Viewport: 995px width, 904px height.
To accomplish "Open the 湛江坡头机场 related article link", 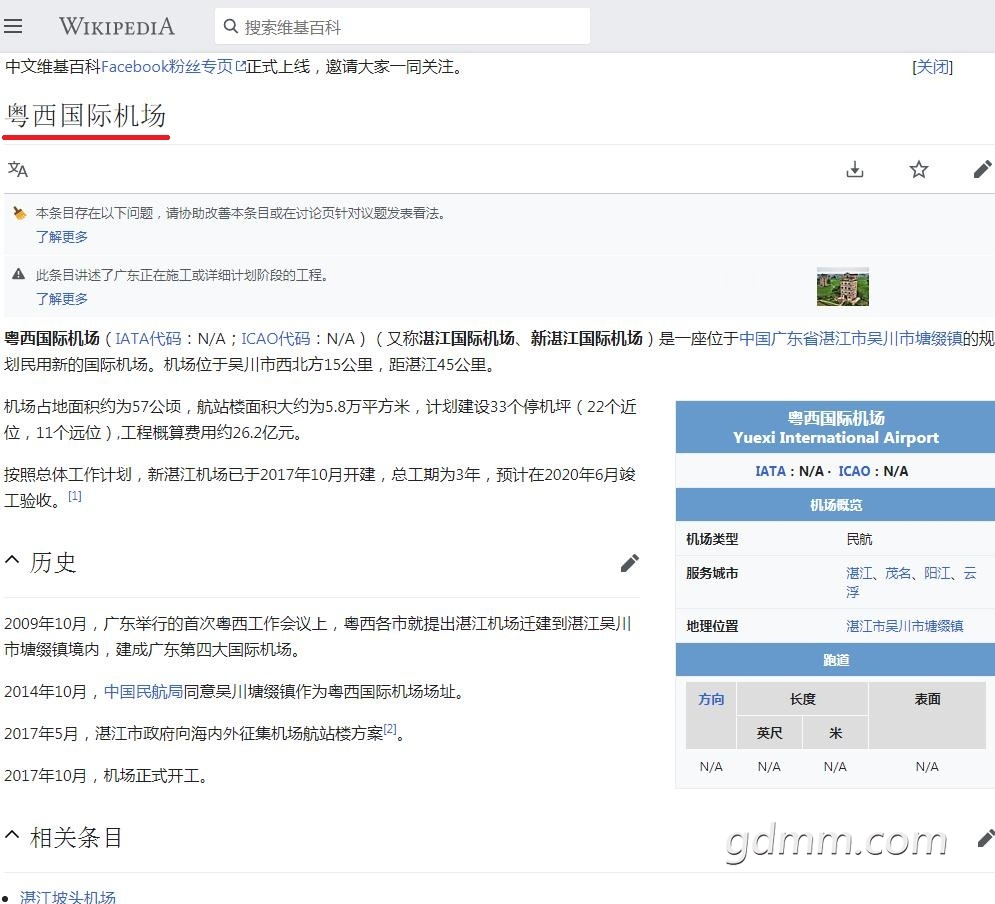I will pyautogui.click(x=68, y=897).
